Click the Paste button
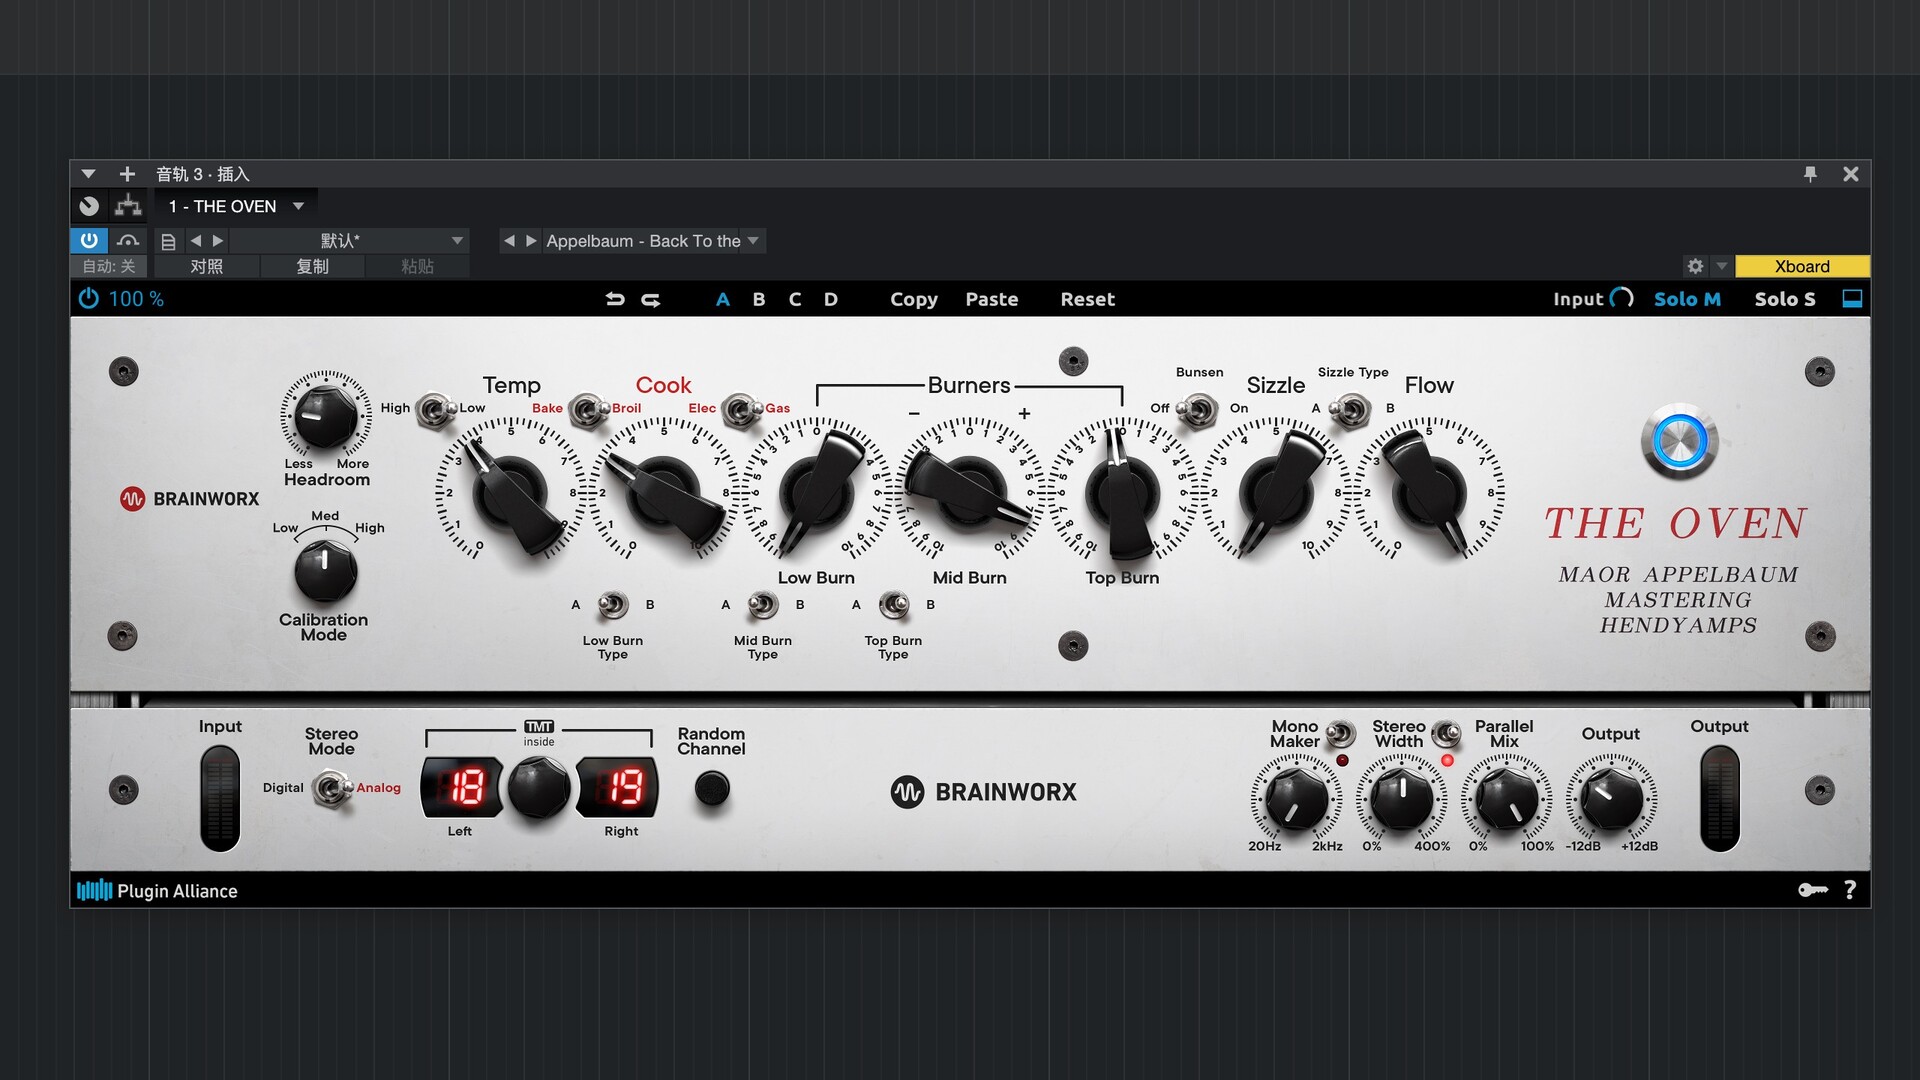1920x1080 pixels. point(992,299)
